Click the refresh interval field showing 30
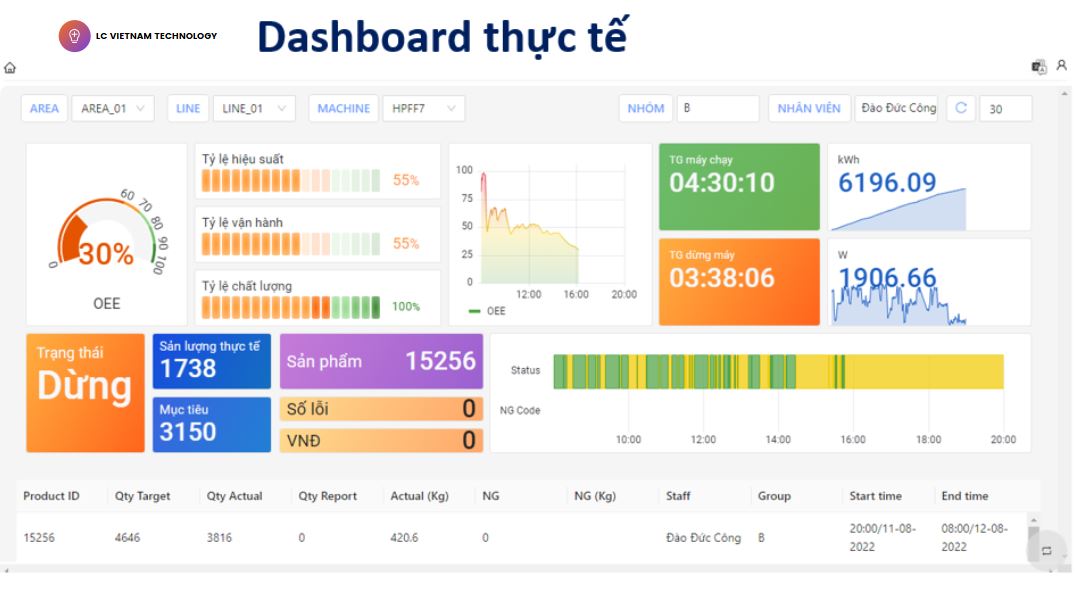 click(1005, 109)
